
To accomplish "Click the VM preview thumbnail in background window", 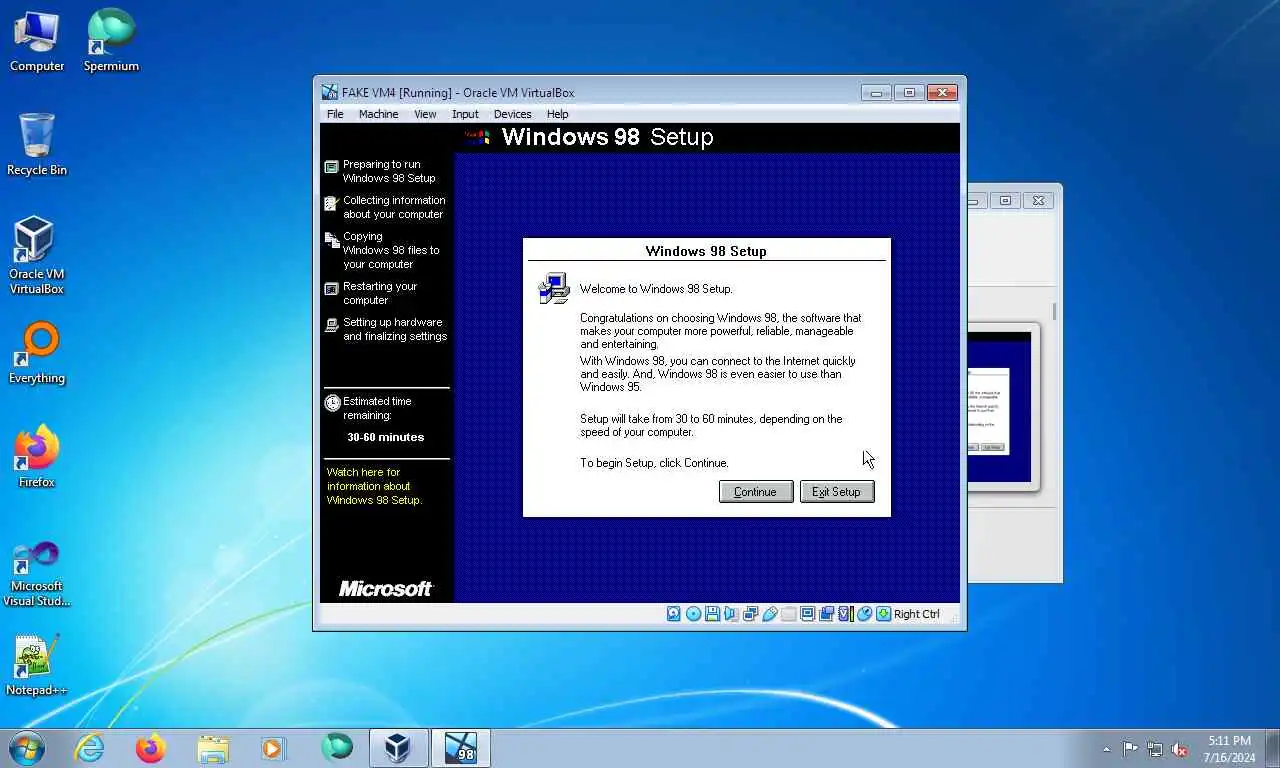I will point(999,407).
